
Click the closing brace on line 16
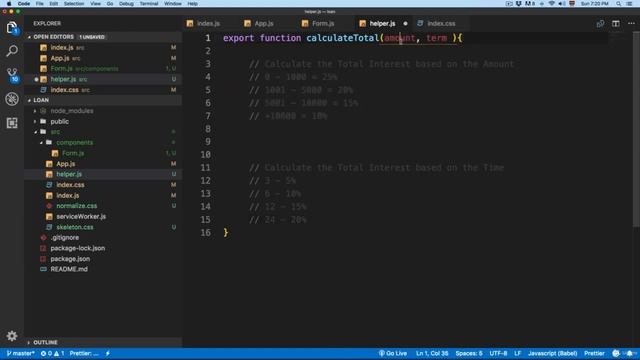(226, 233)
